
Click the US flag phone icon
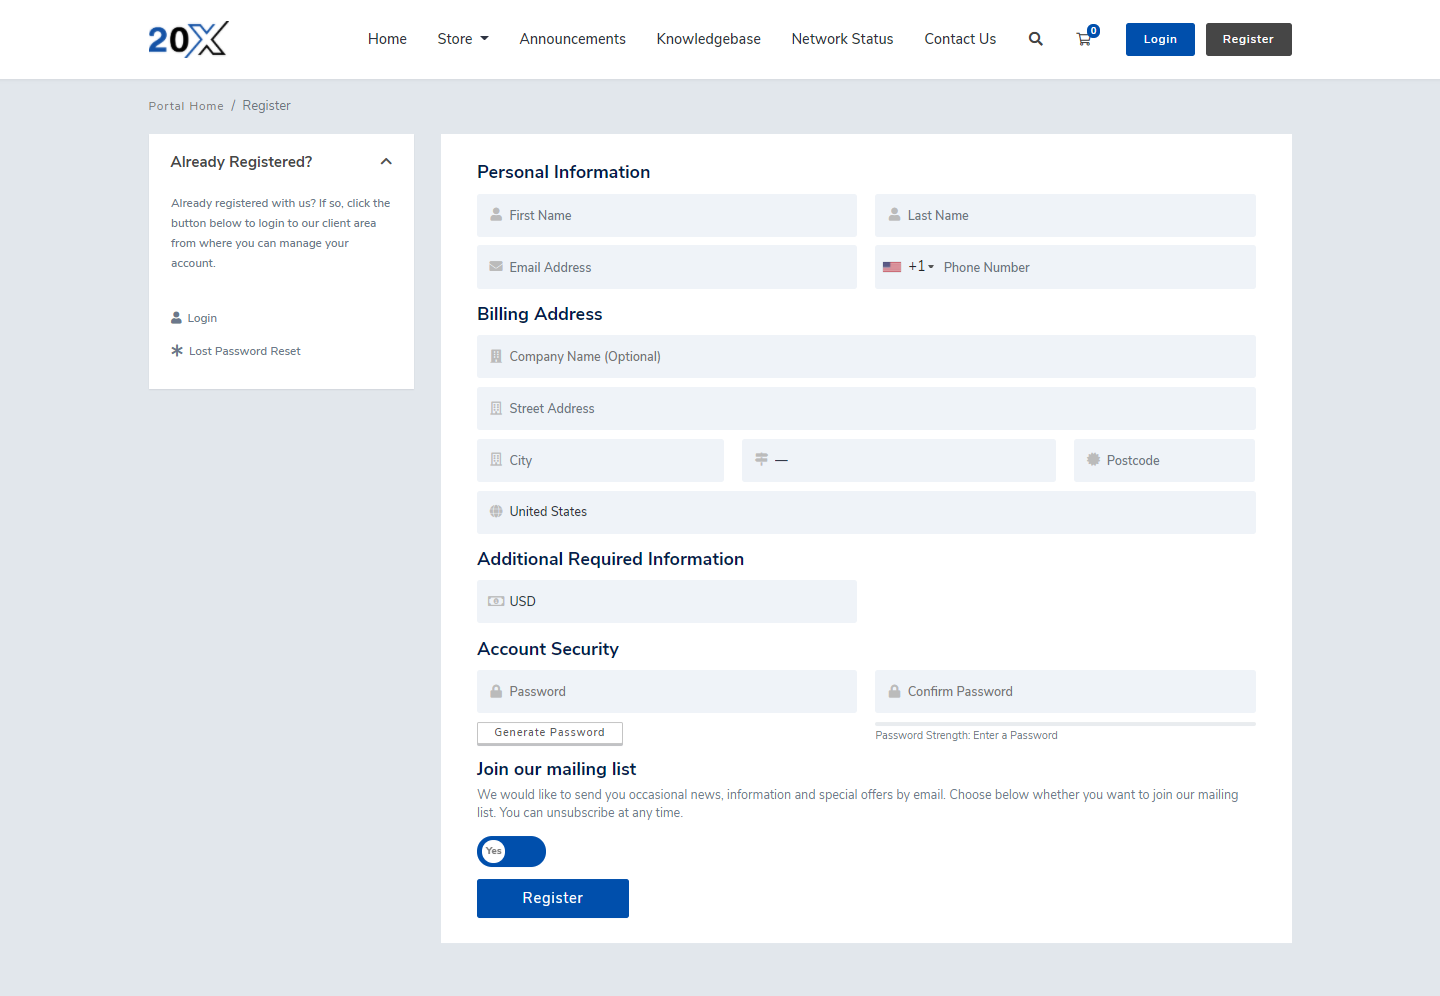pyautogui.click(x=892, y=267)
